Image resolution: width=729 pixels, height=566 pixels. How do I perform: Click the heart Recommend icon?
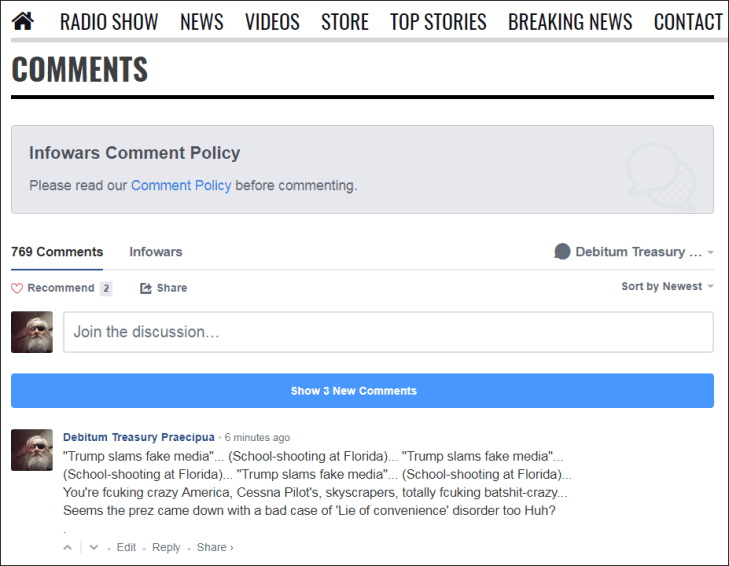(x=17, y=288)
